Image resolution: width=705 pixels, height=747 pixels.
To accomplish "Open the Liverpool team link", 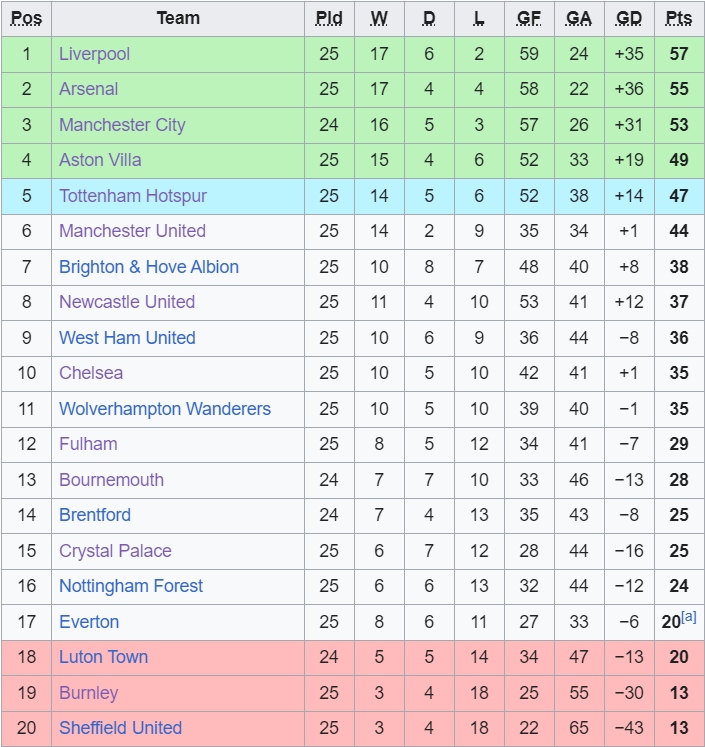I will [94, 54].
